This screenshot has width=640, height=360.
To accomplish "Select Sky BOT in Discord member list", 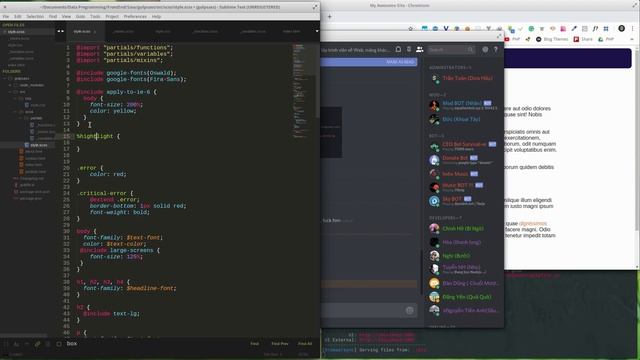I will pos(464,201).
